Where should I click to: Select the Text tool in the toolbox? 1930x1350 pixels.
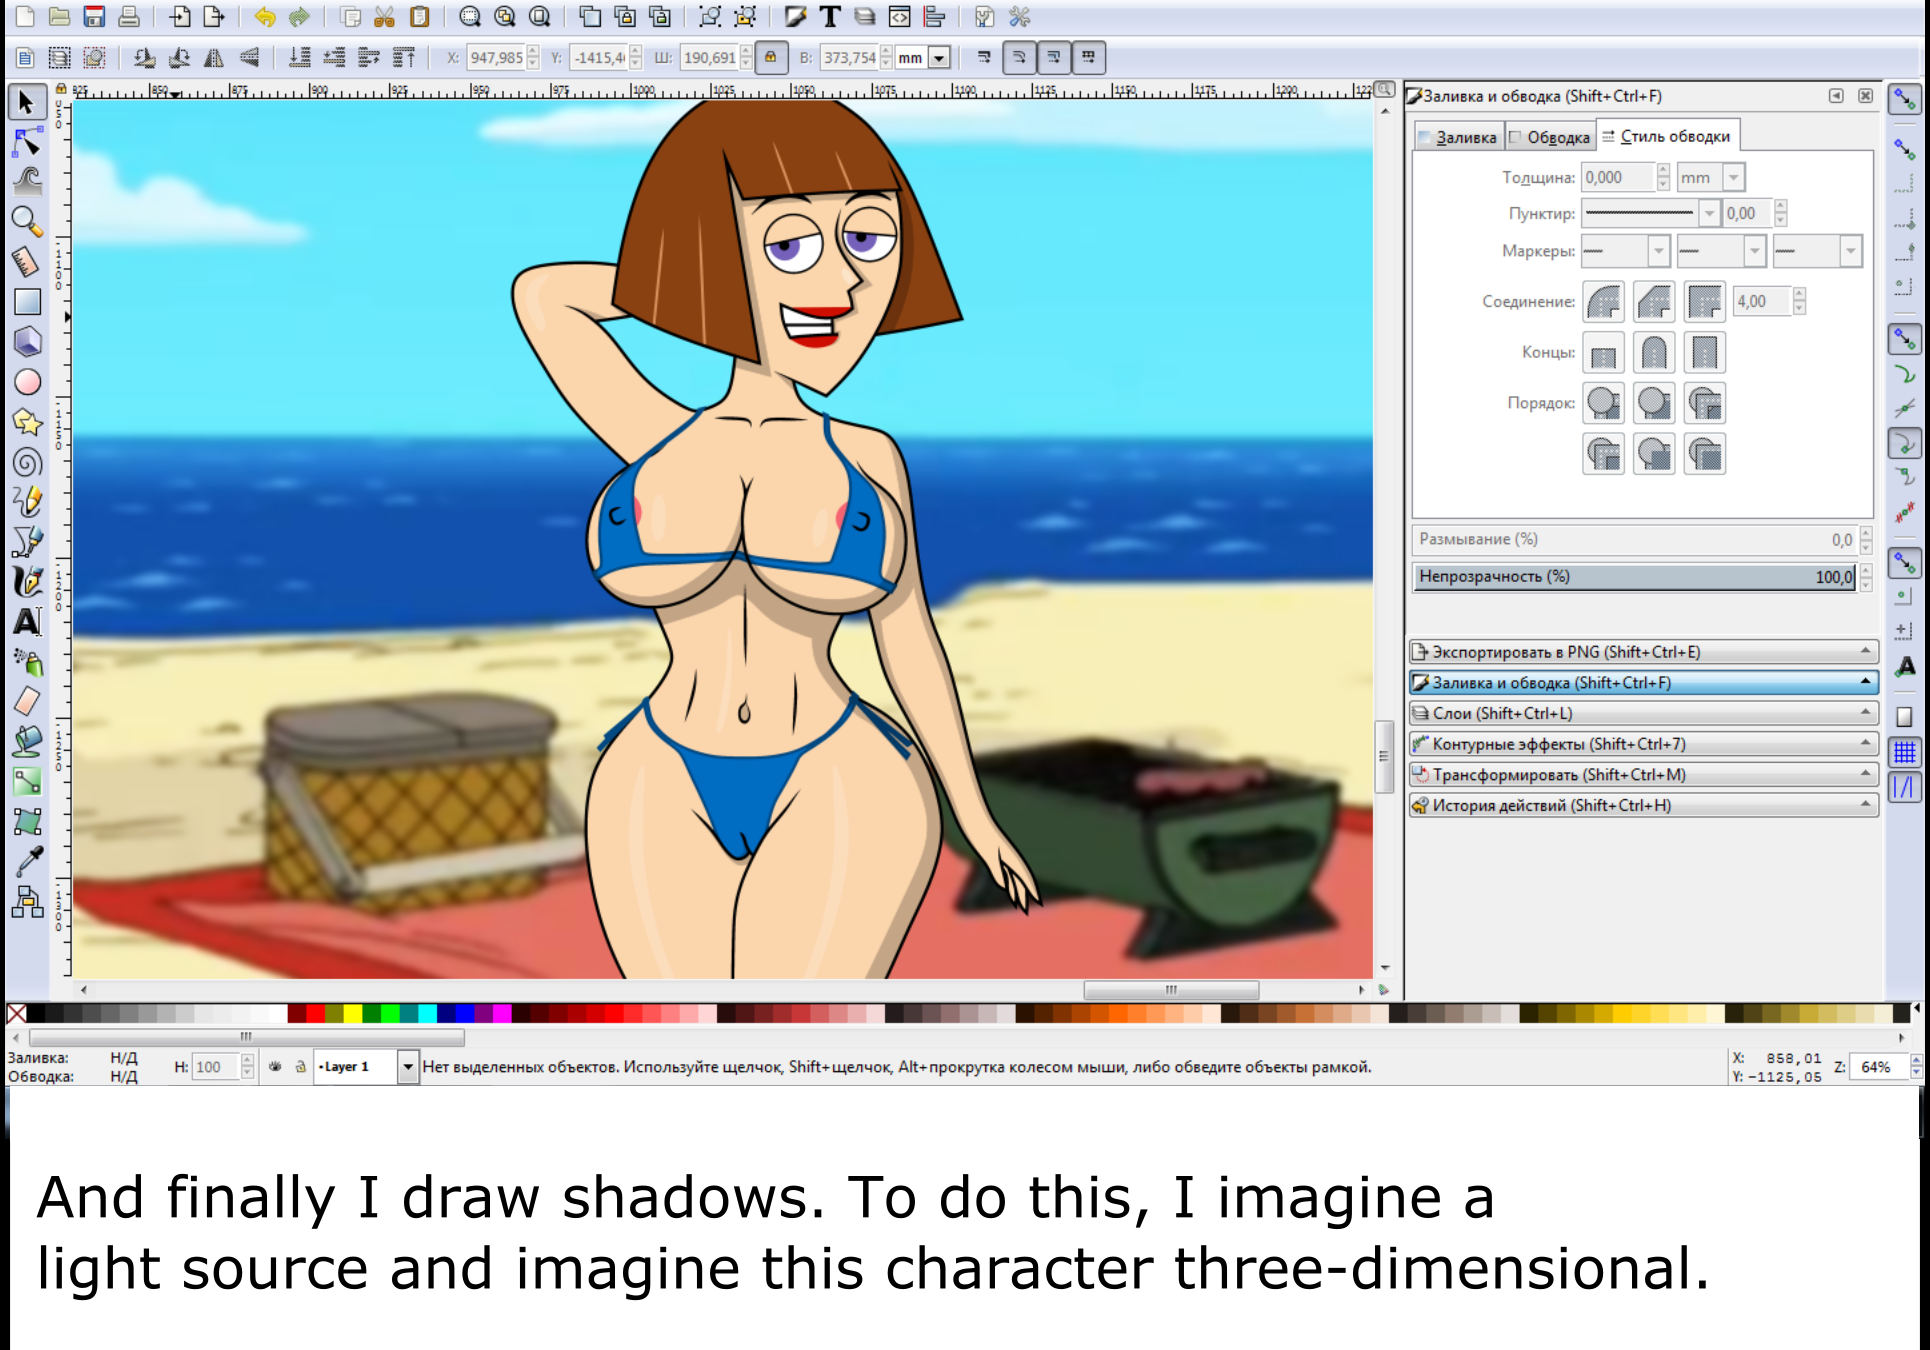tap(27, 621)
